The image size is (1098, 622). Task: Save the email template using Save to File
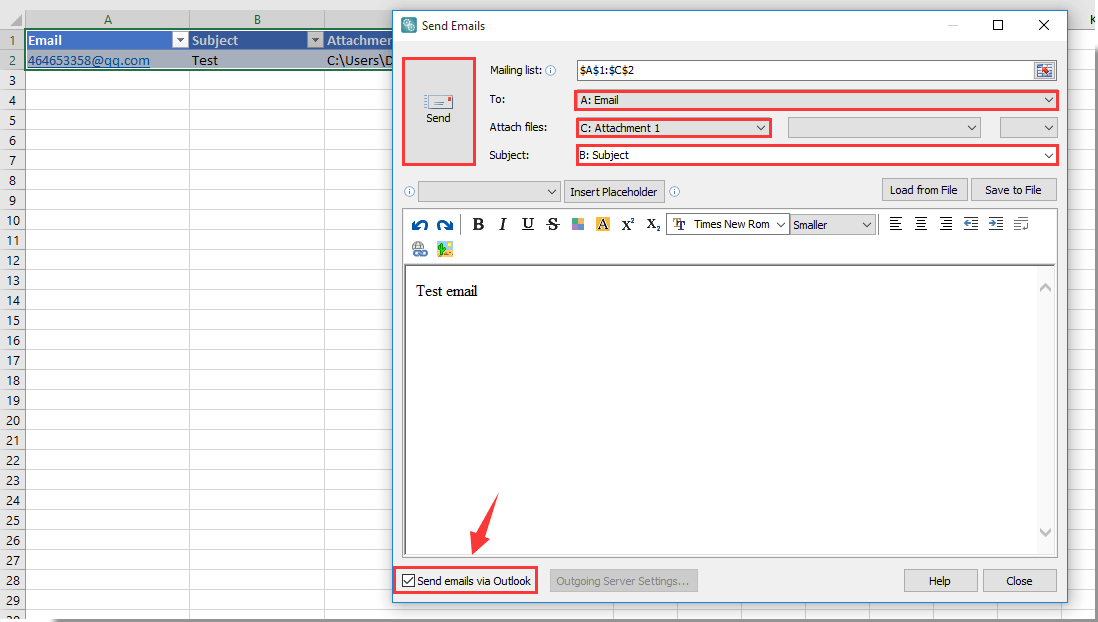pos(1013,189)
